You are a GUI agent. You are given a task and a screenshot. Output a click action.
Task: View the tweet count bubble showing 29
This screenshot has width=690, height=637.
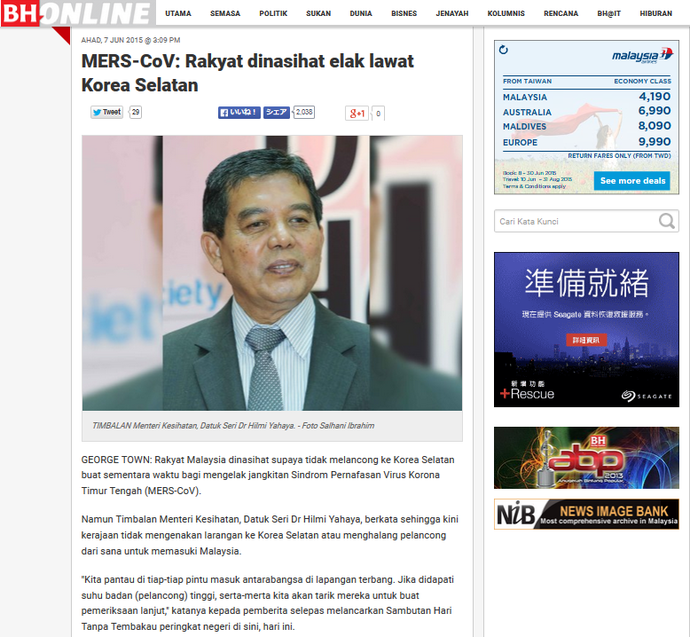[136, 112]
